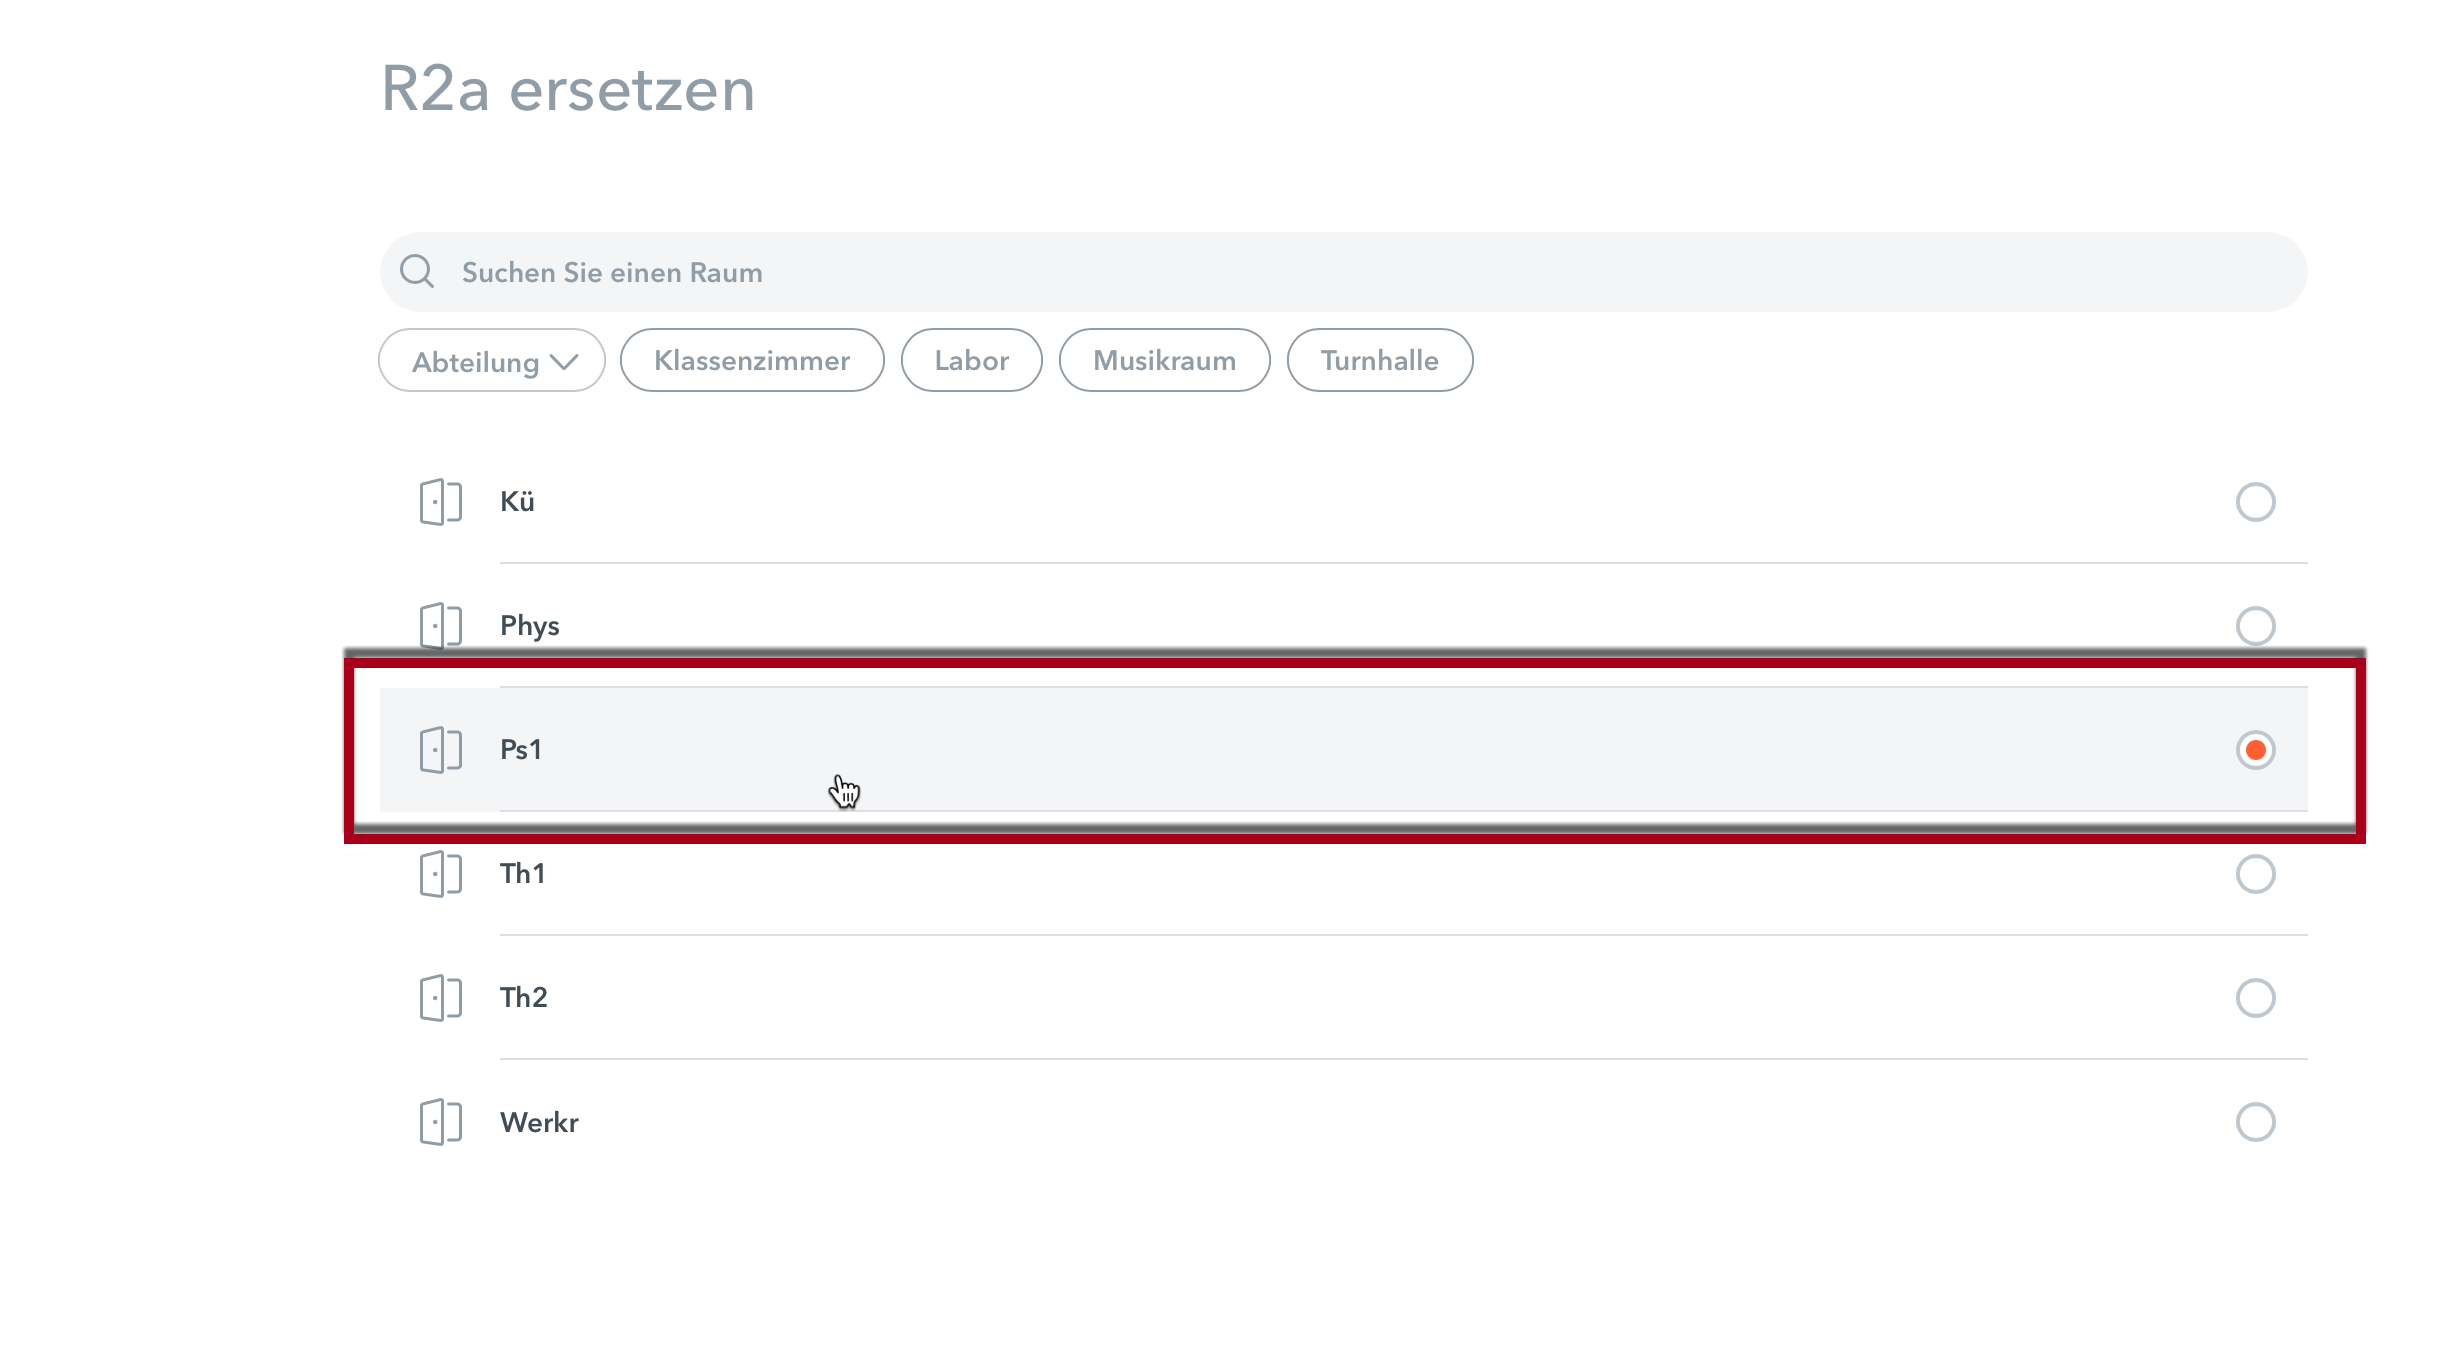Choose the Th1 radio button
Image resolution: width=2440 pixels, height=1350 pixels.
[2255, 874]
